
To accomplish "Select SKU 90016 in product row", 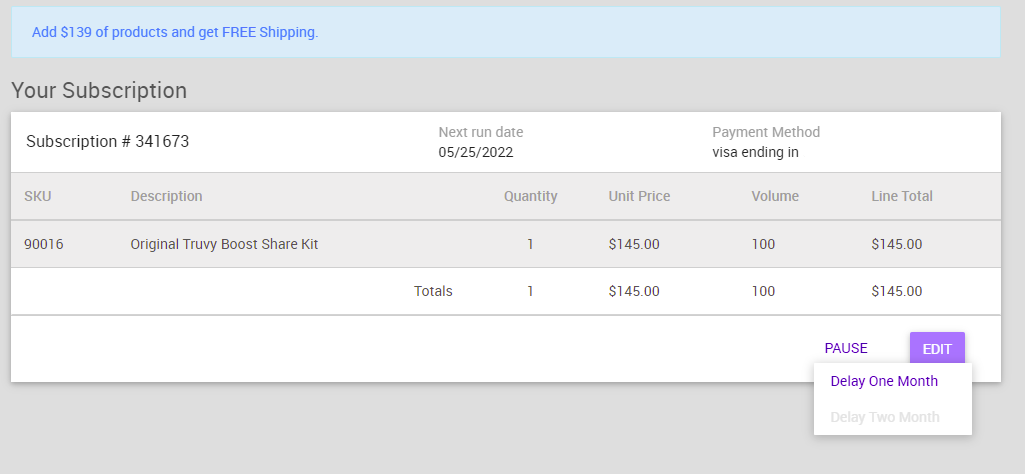I will tap(44, 245).
